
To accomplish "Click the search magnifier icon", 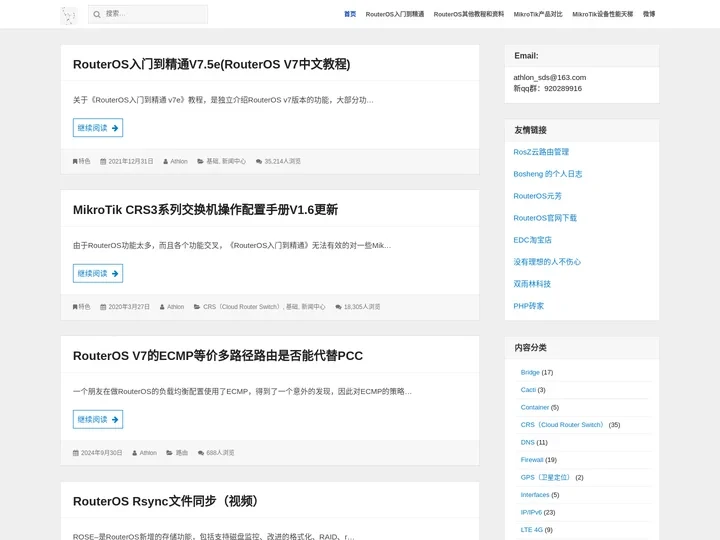I will pyautogui.click(x=97, y=14).
